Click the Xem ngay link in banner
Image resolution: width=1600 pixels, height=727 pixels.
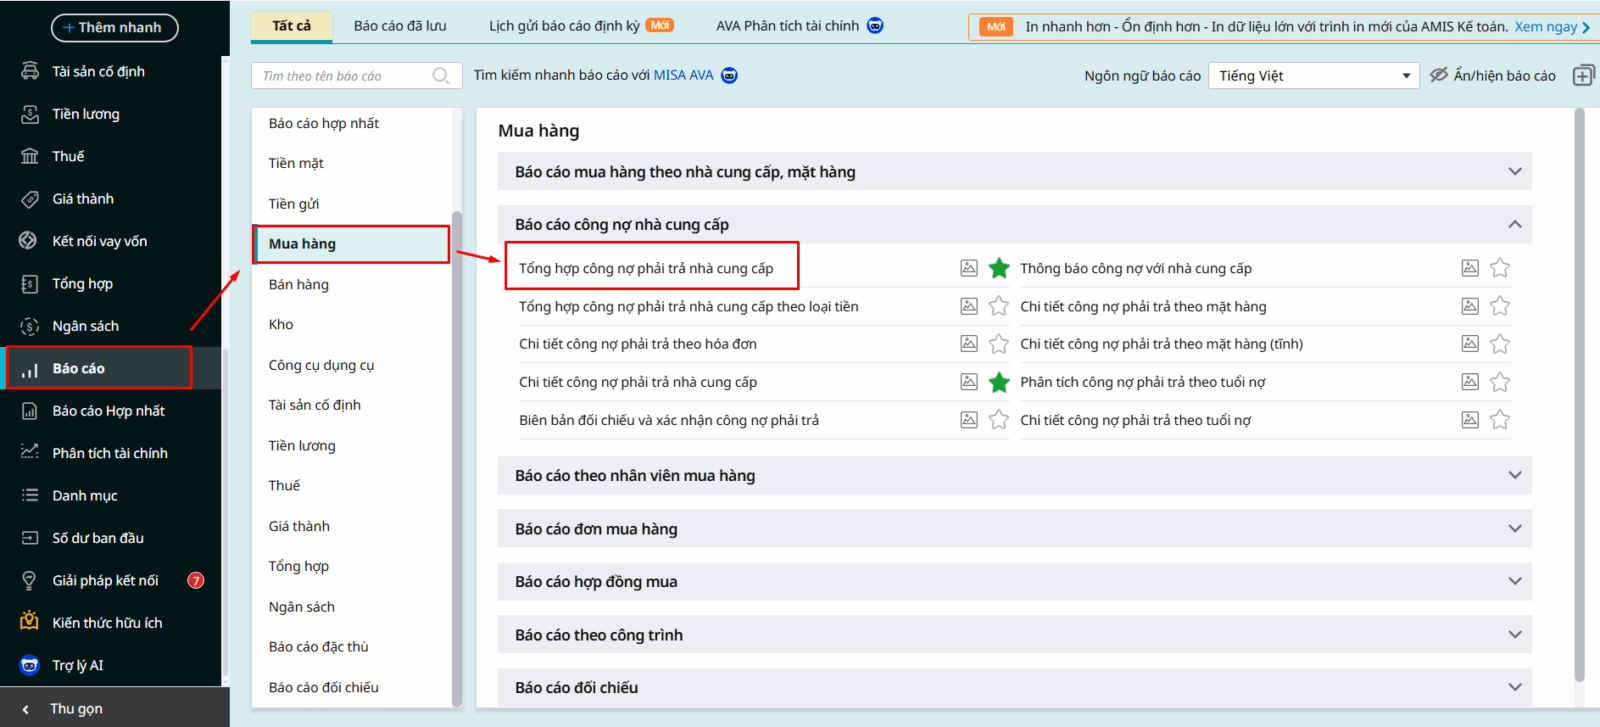[1546, 27]
